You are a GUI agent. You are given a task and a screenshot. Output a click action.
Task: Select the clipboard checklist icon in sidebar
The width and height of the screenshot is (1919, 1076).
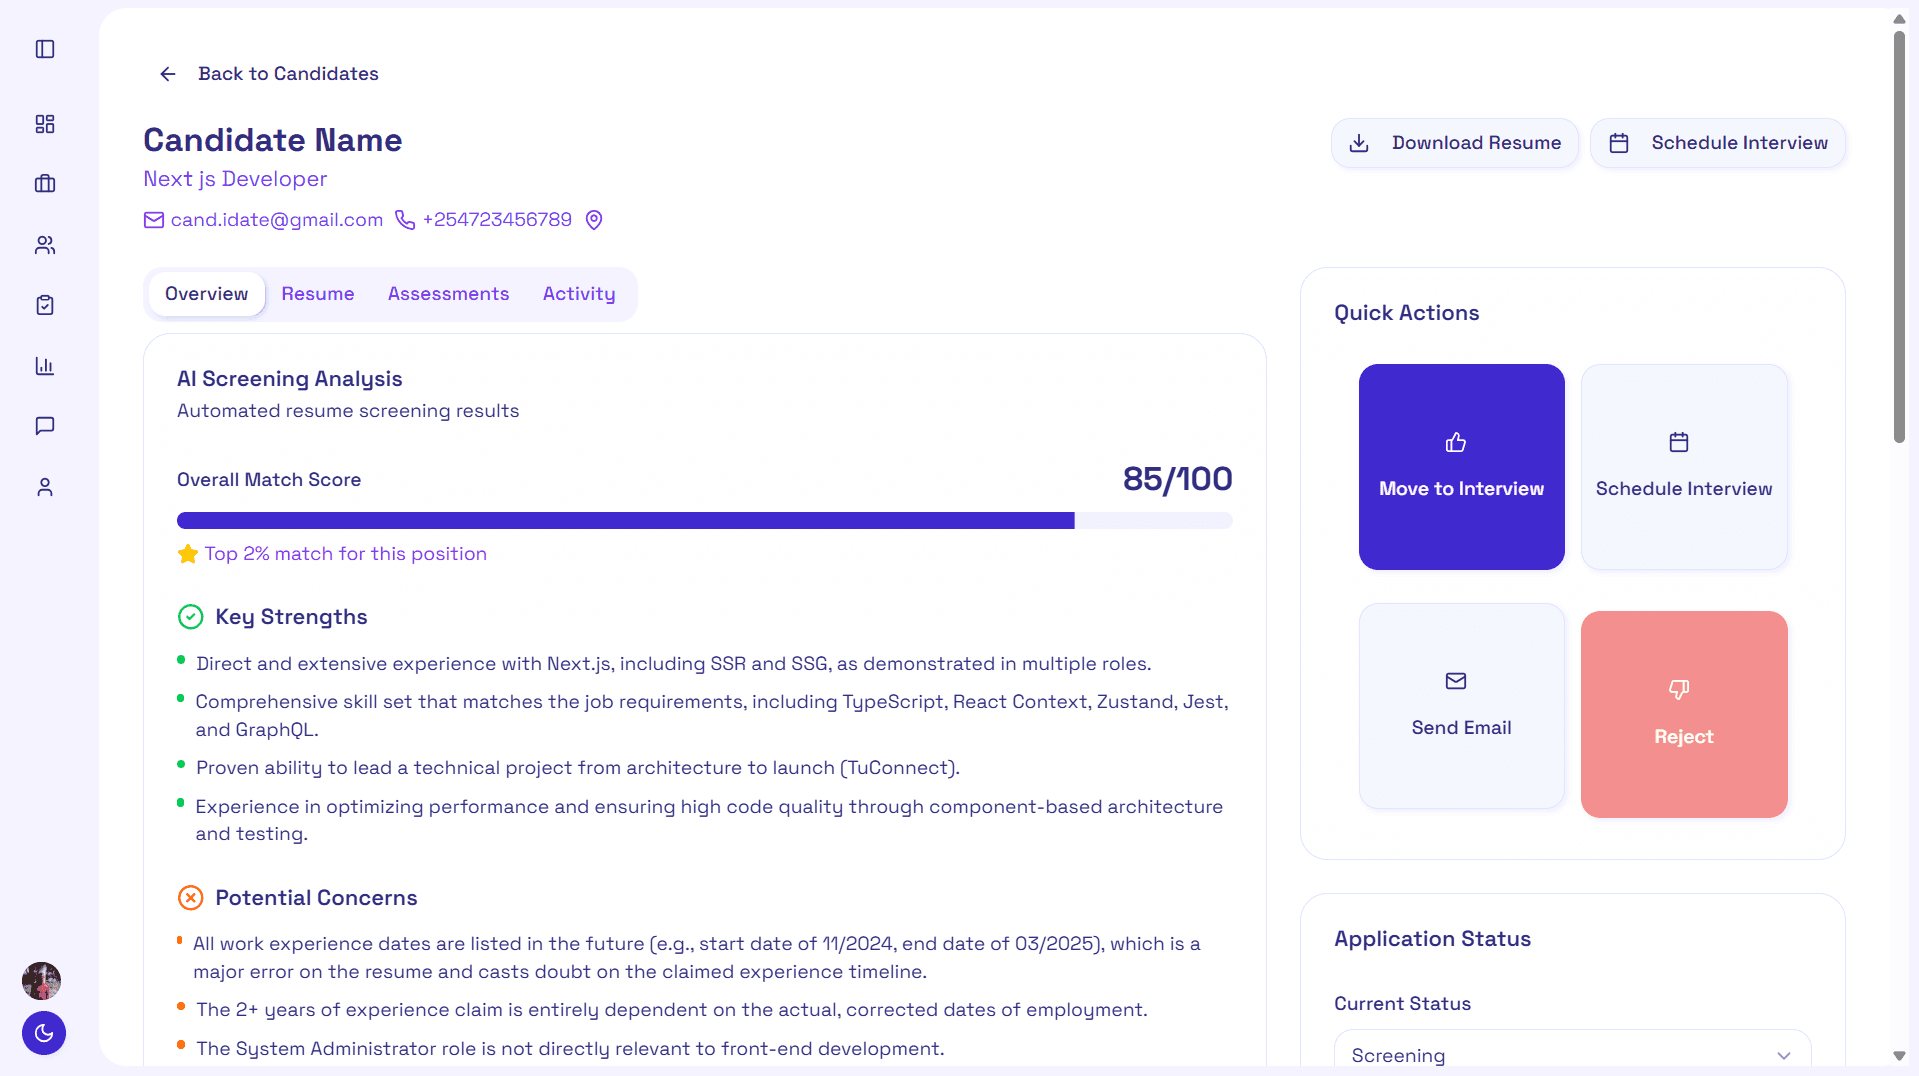tap(44, 305)
